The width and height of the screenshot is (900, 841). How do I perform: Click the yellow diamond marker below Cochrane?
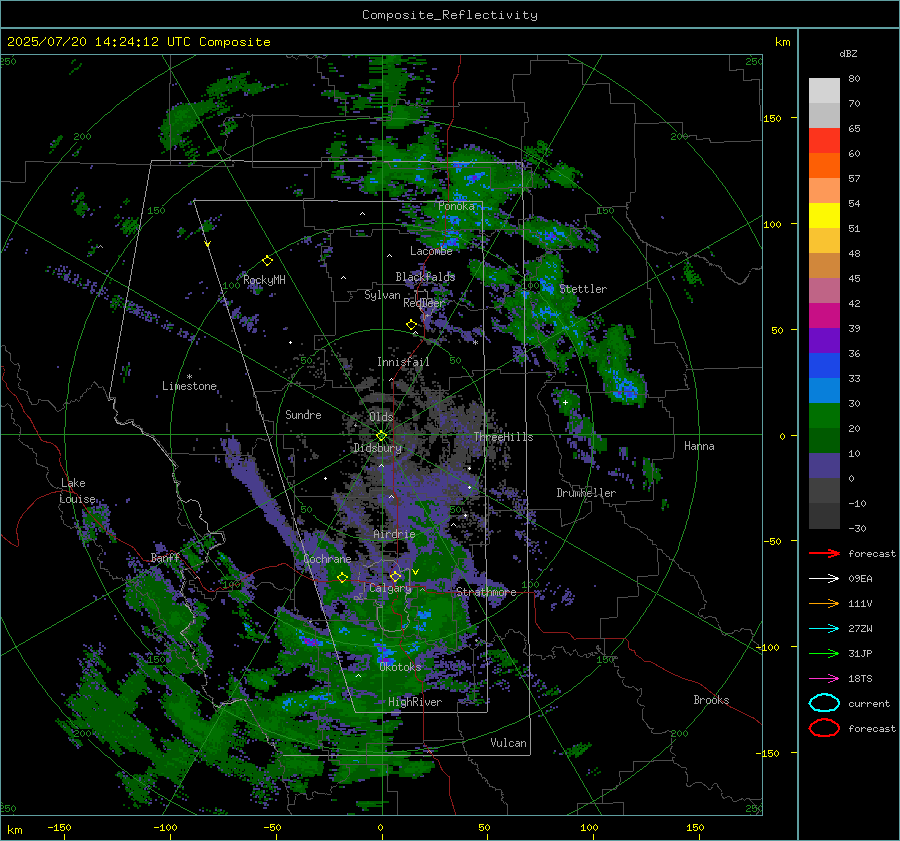342,578
